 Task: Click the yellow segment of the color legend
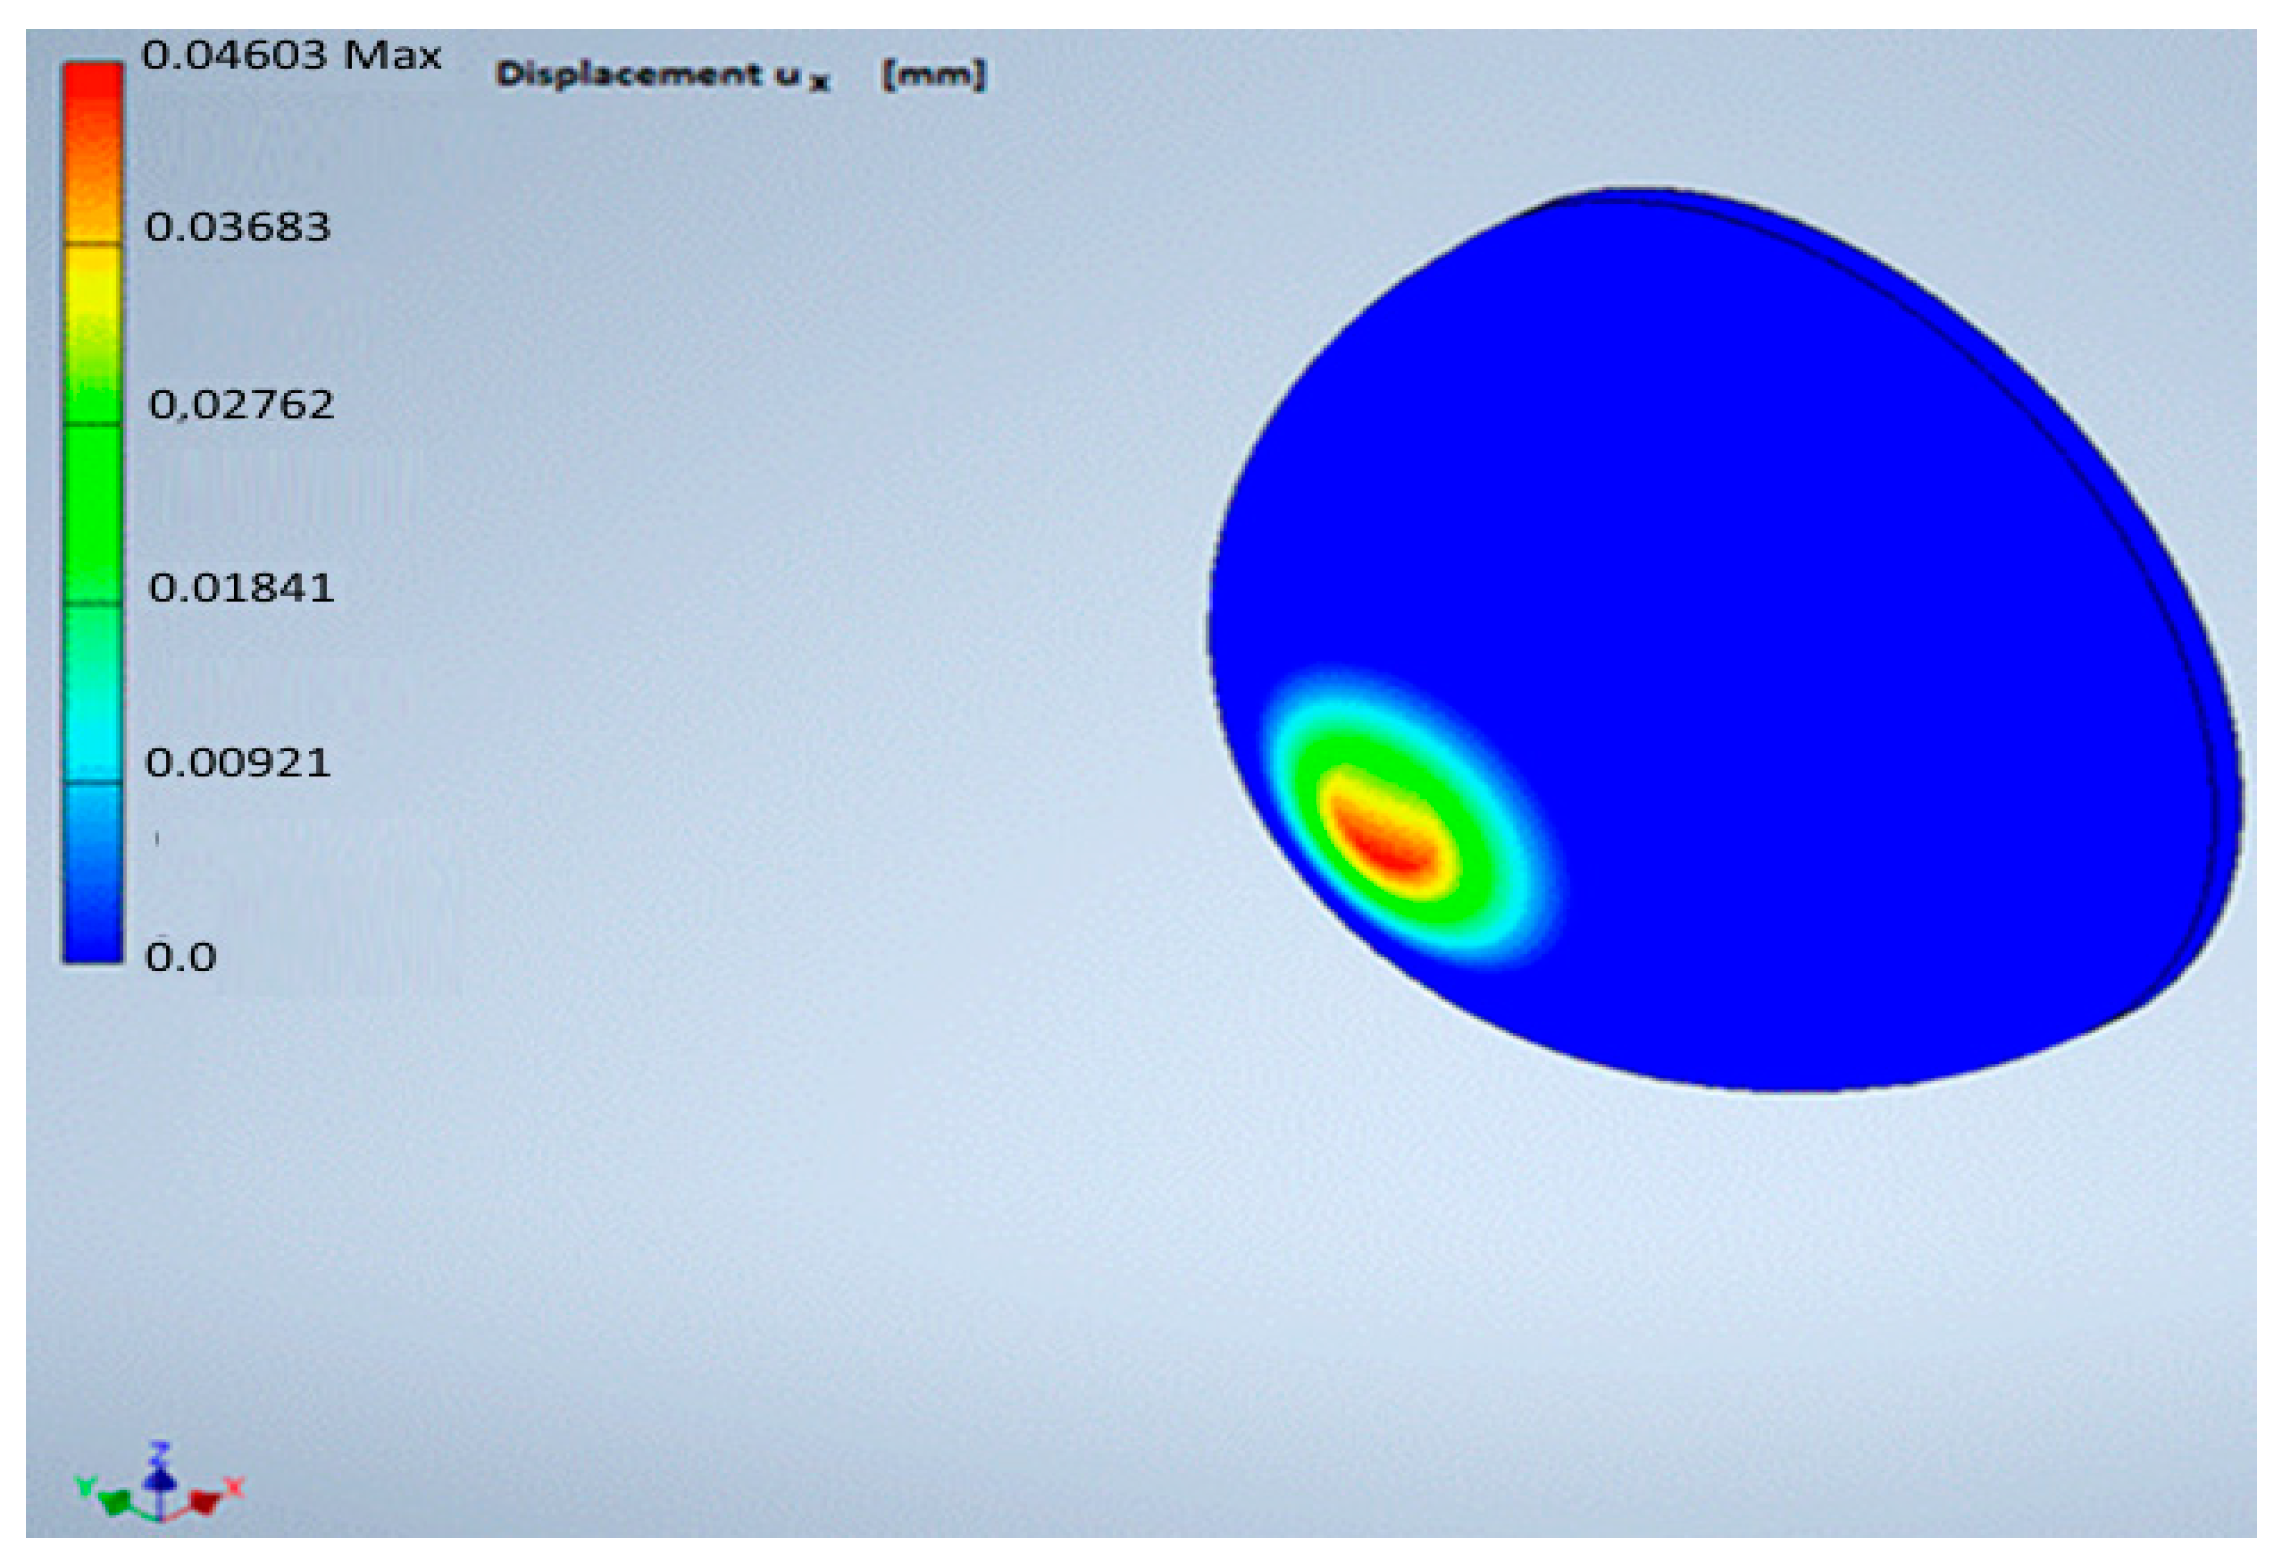[x=93, y=290]
